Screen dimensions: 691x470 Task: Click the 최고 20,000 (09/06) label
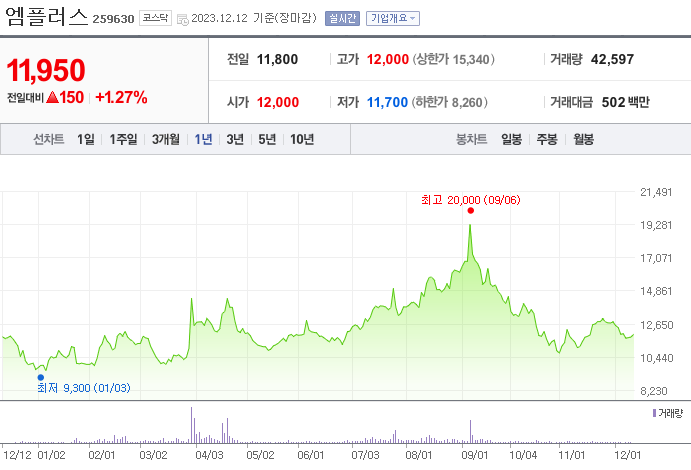coord(471,200)
